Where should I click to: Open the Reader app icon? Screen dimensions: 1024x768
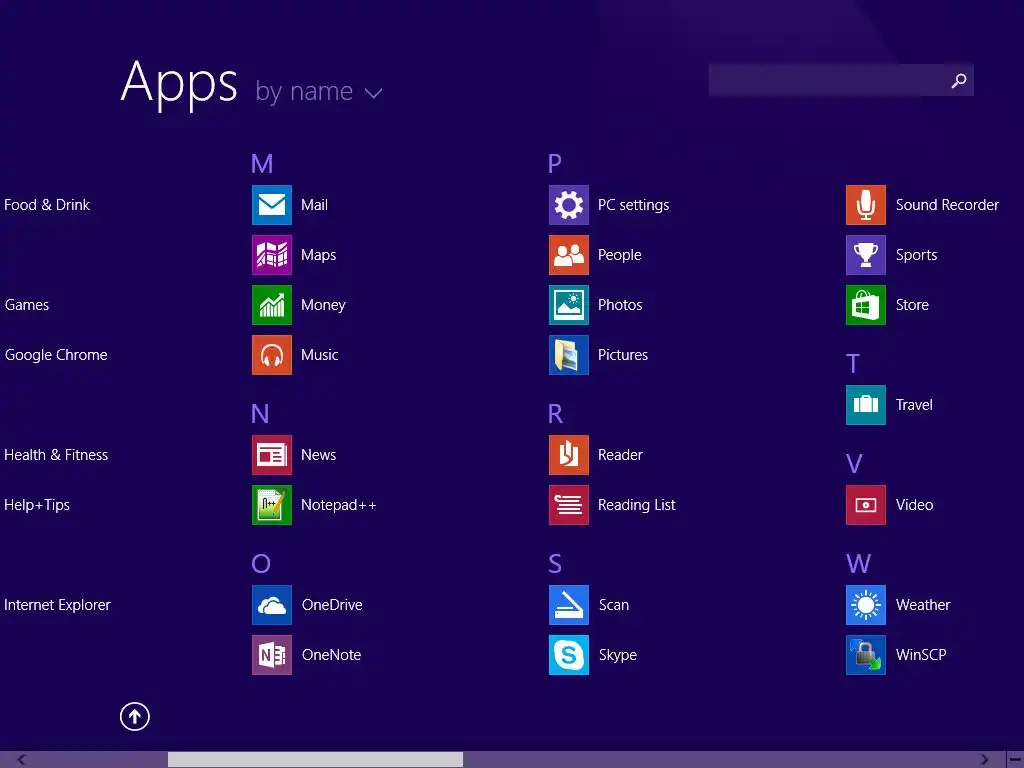(569, 455)
